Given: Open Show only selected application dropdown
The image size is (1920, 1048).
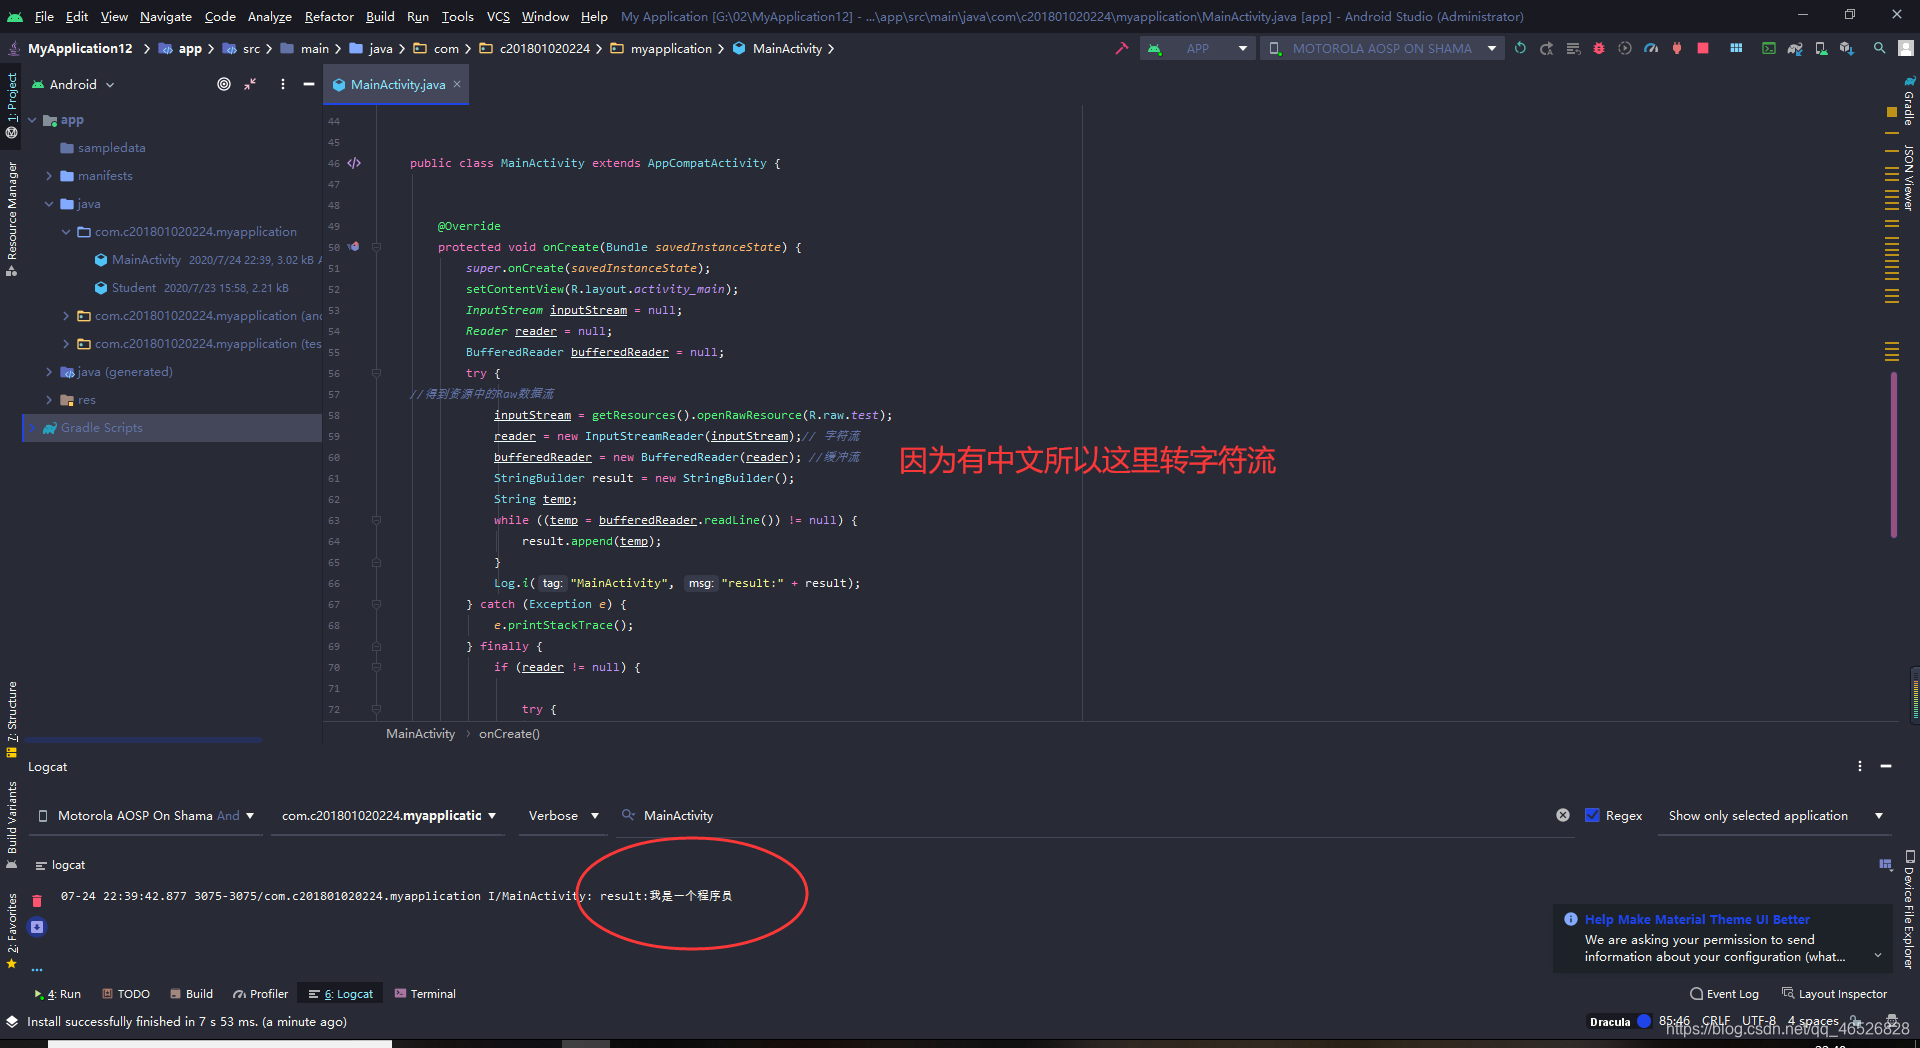Looking at the screenshot, I should (1775, 815).
